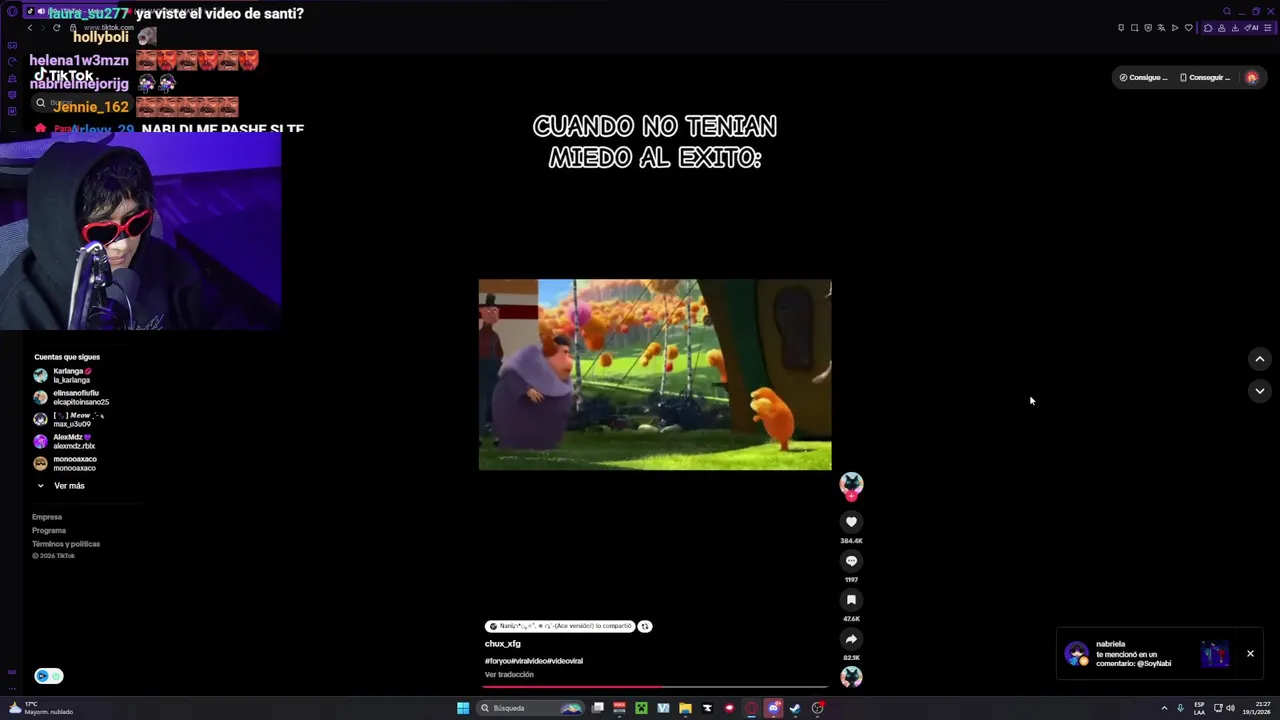Open the extensions cube icon in browser toolbar
Image resolution: width=1280 pixels, height=720 pixels.
1208,28
